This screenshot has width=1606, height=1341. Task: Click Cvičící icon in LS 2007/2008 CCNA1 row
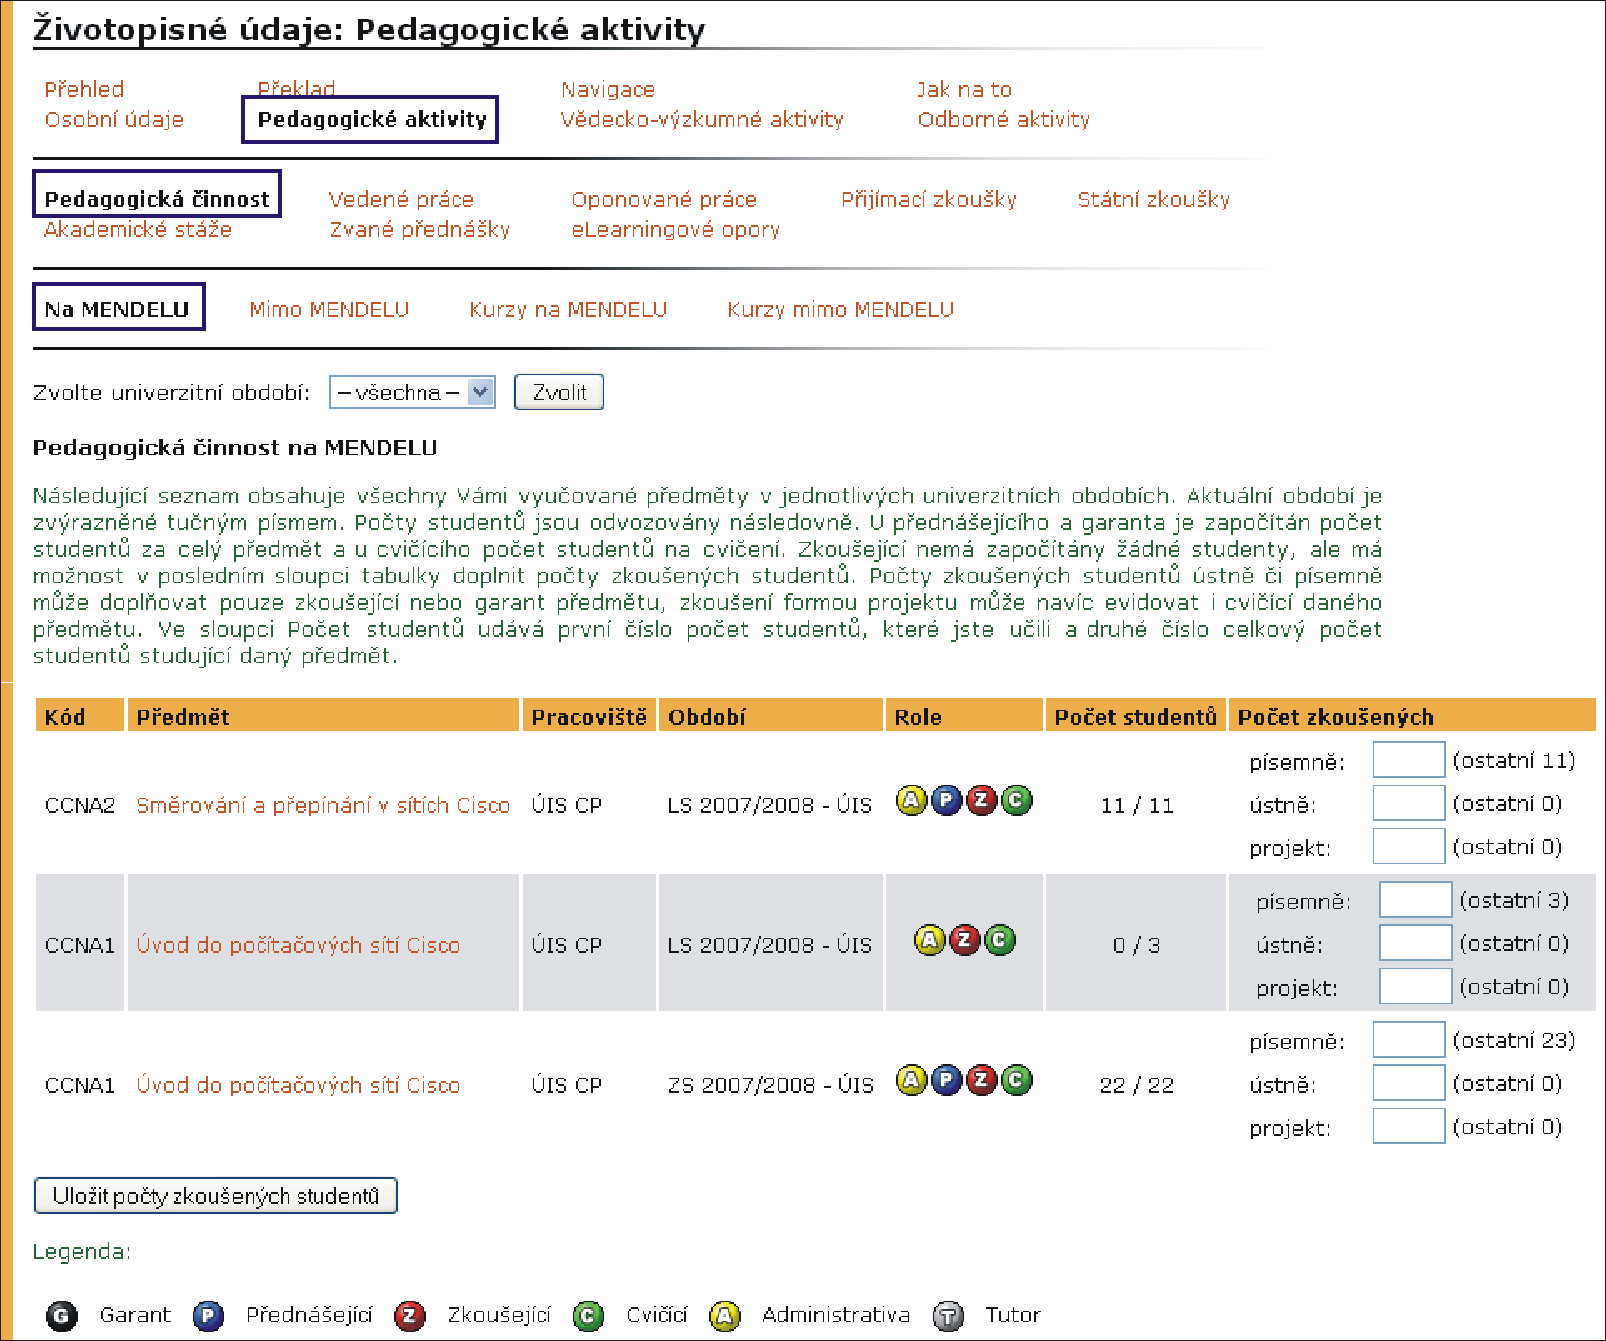999,940
